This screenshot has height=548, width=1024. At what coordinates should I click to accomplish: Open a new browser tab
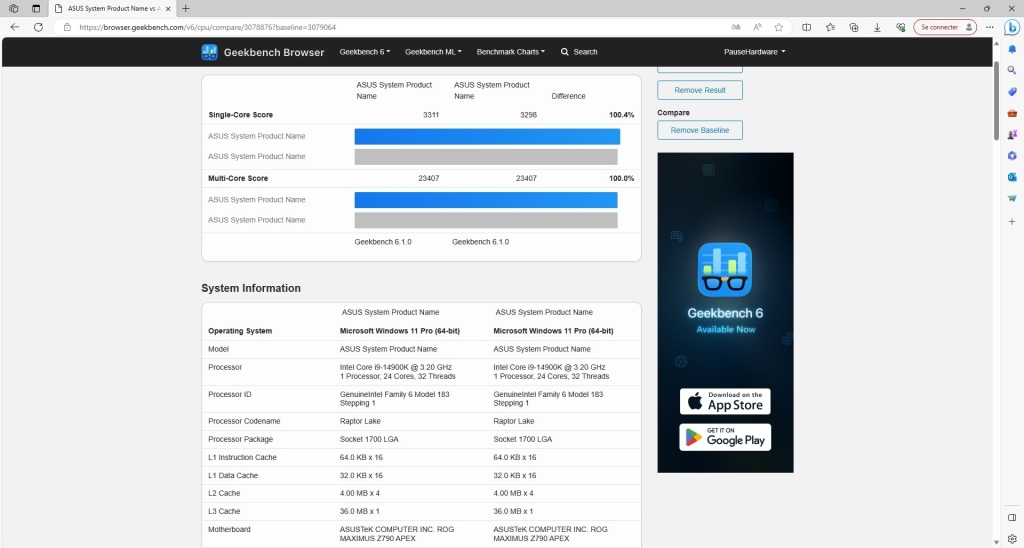click(185, 8)
